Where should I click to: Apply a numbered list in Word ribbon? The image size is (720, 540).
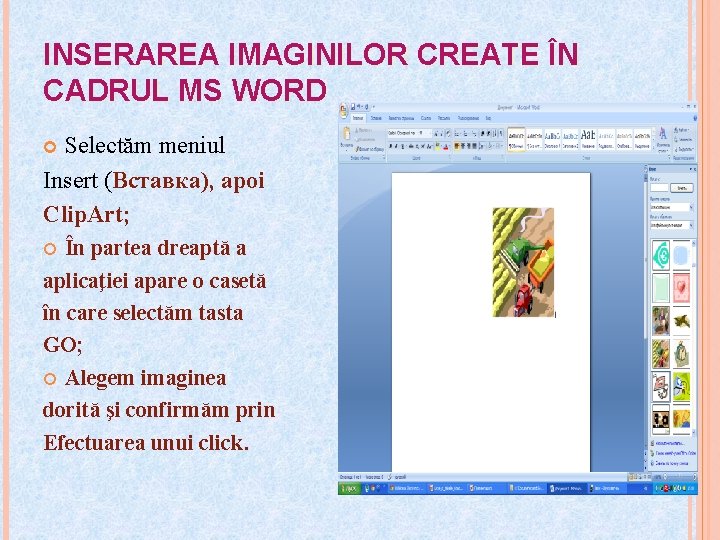click(466, 134)
